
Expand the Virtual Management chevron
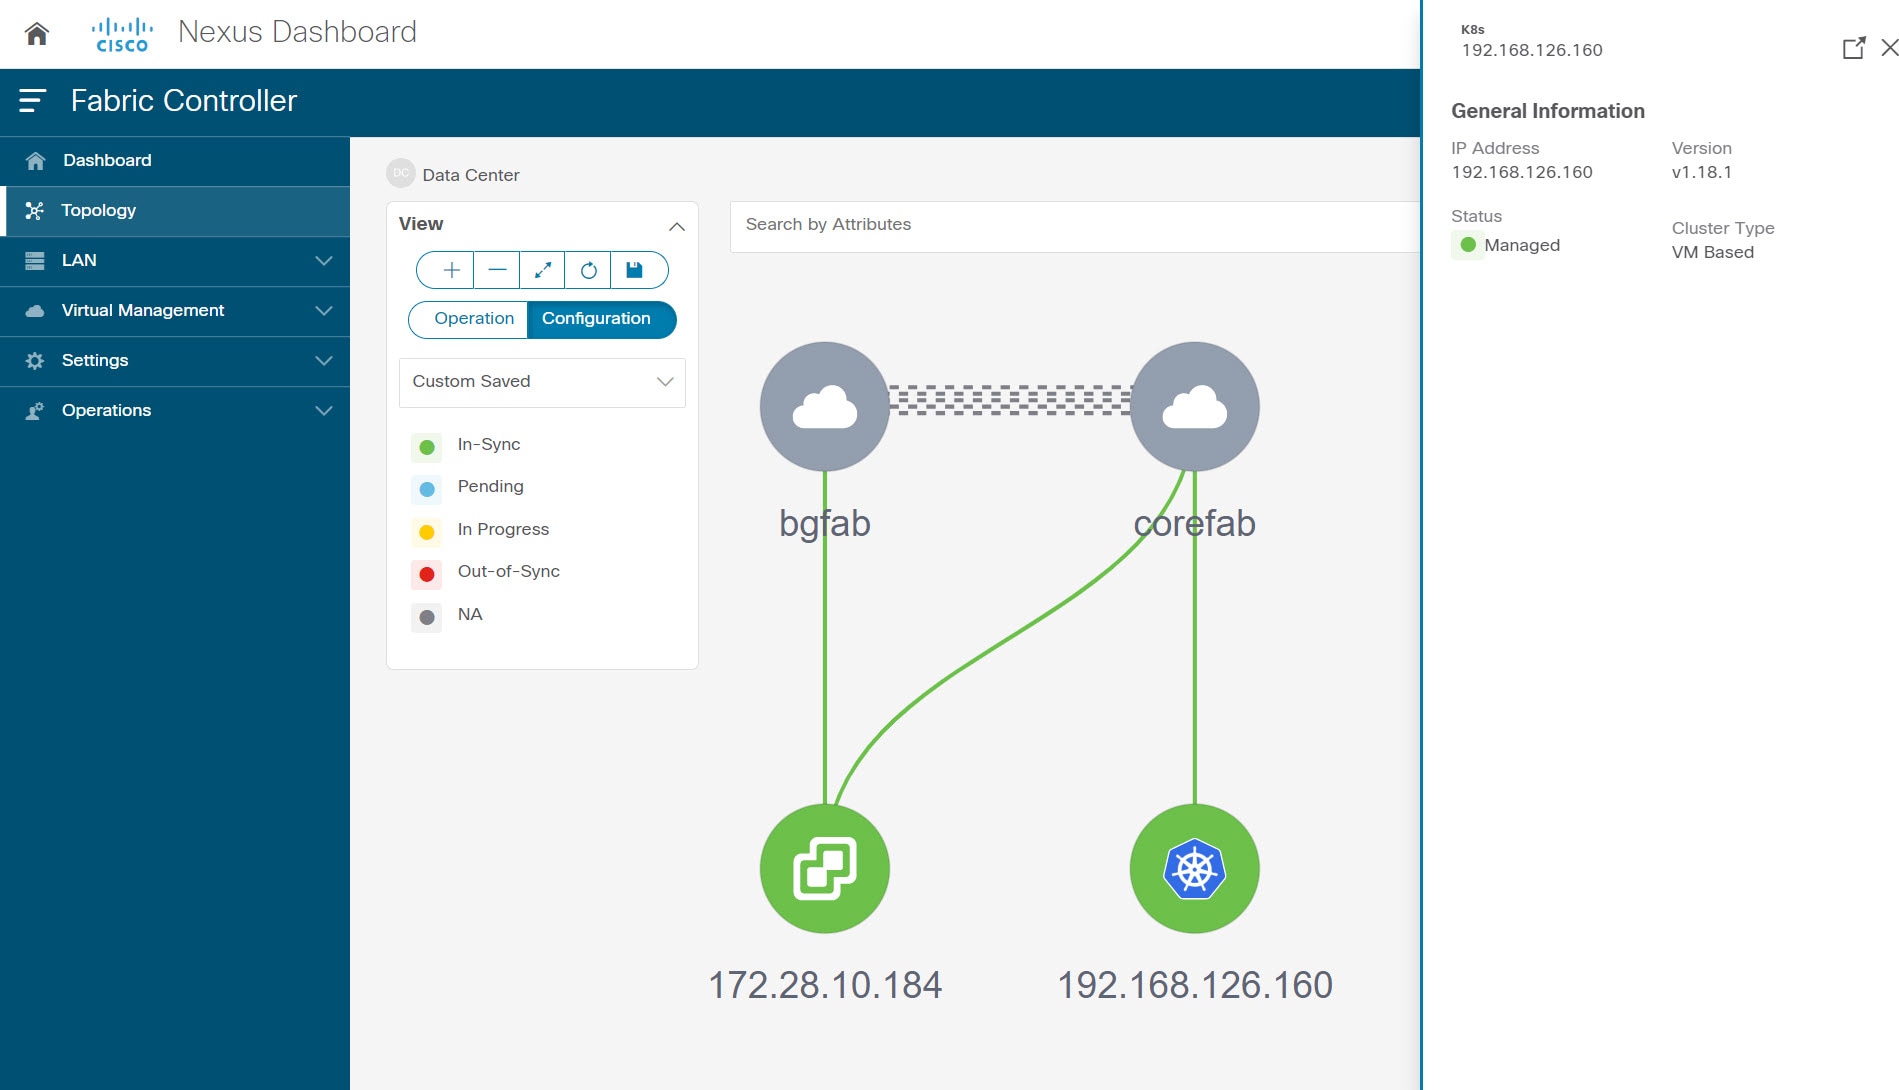coord(324,311)
